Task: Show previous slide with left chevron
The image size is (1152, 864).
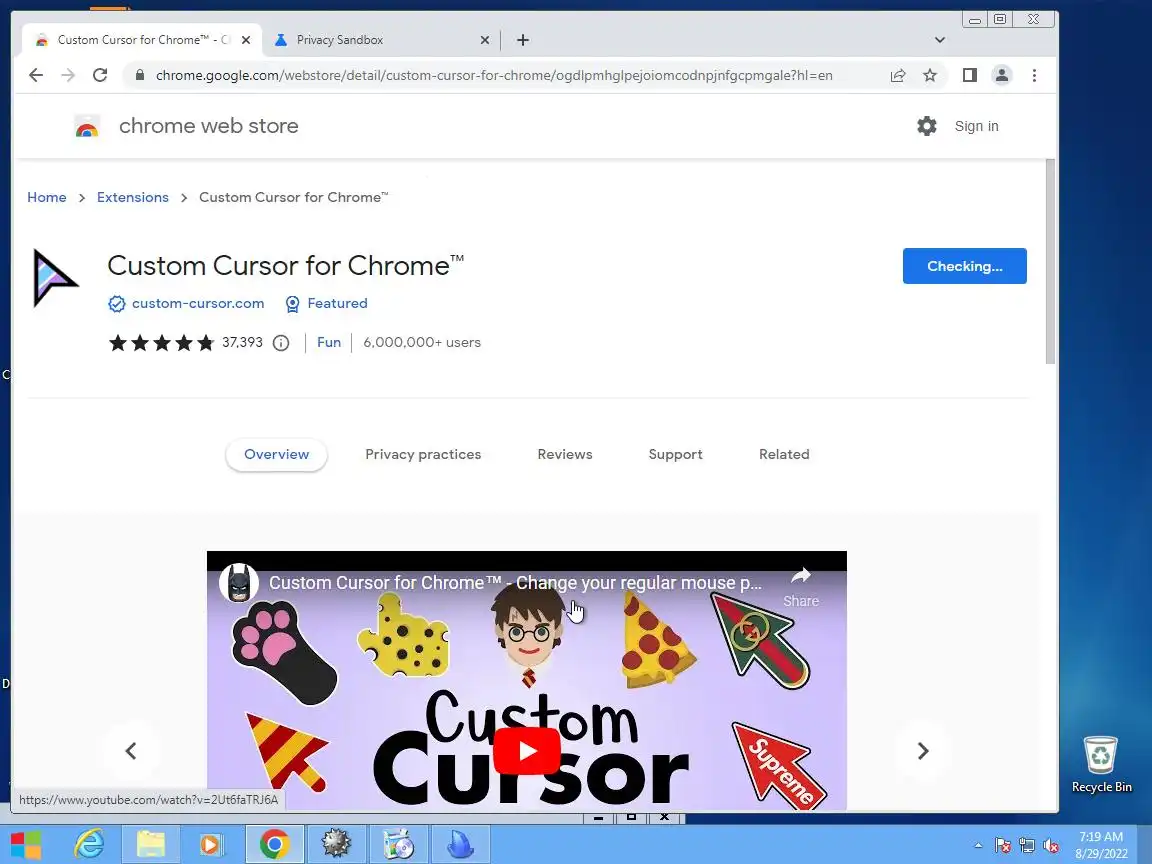Action: 131,751
